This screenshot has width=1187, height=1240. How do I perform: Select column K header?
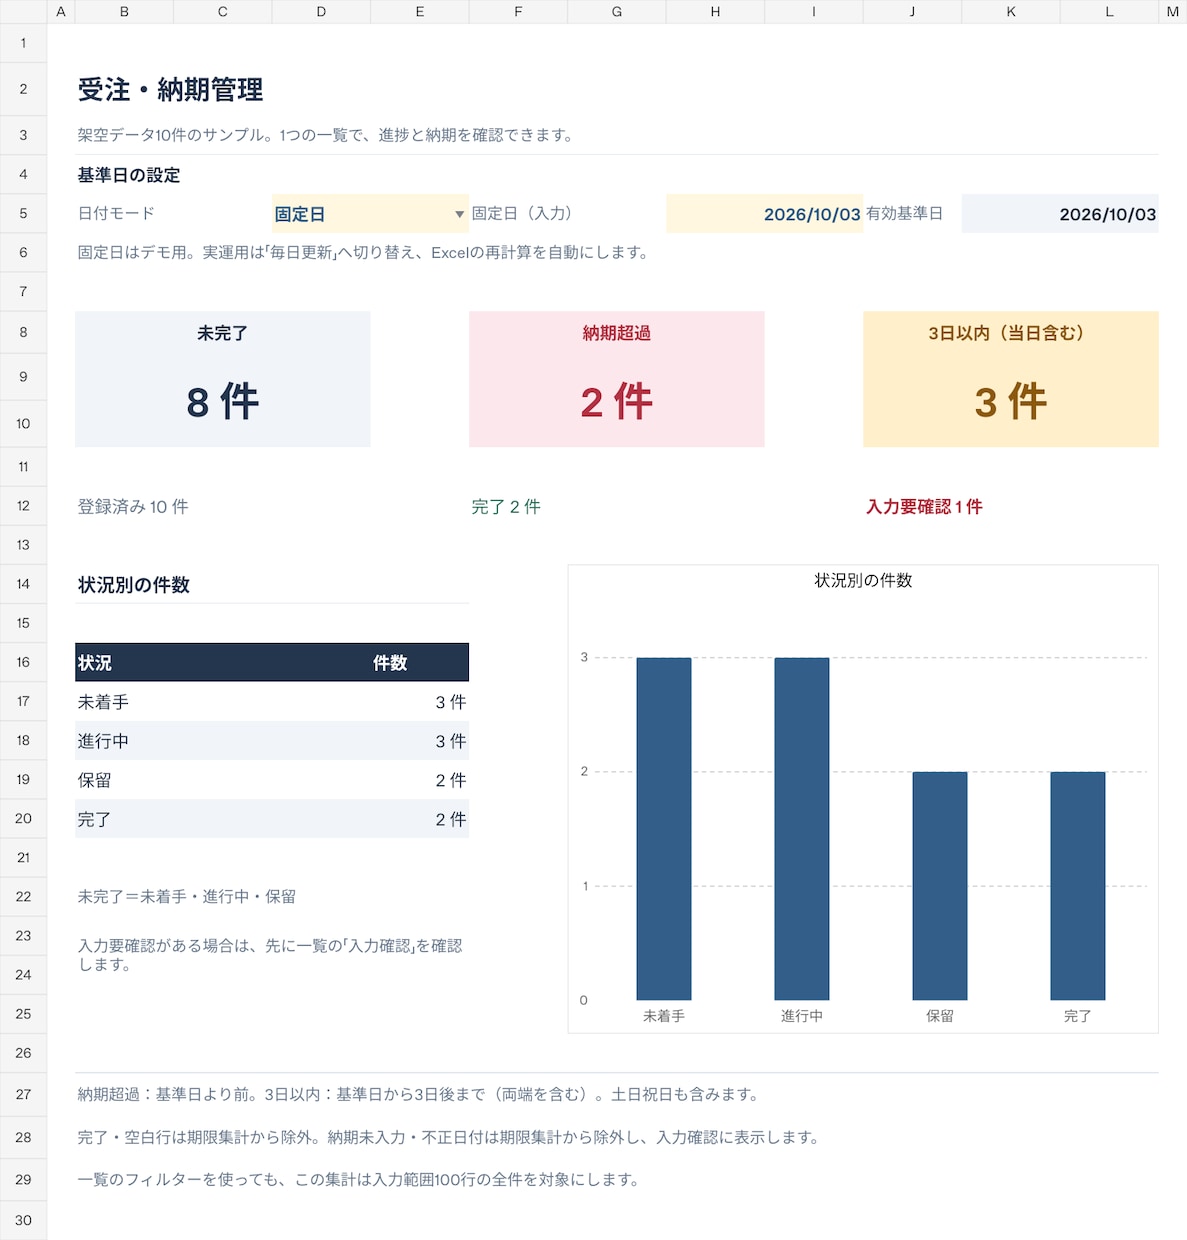point(1011,12)
